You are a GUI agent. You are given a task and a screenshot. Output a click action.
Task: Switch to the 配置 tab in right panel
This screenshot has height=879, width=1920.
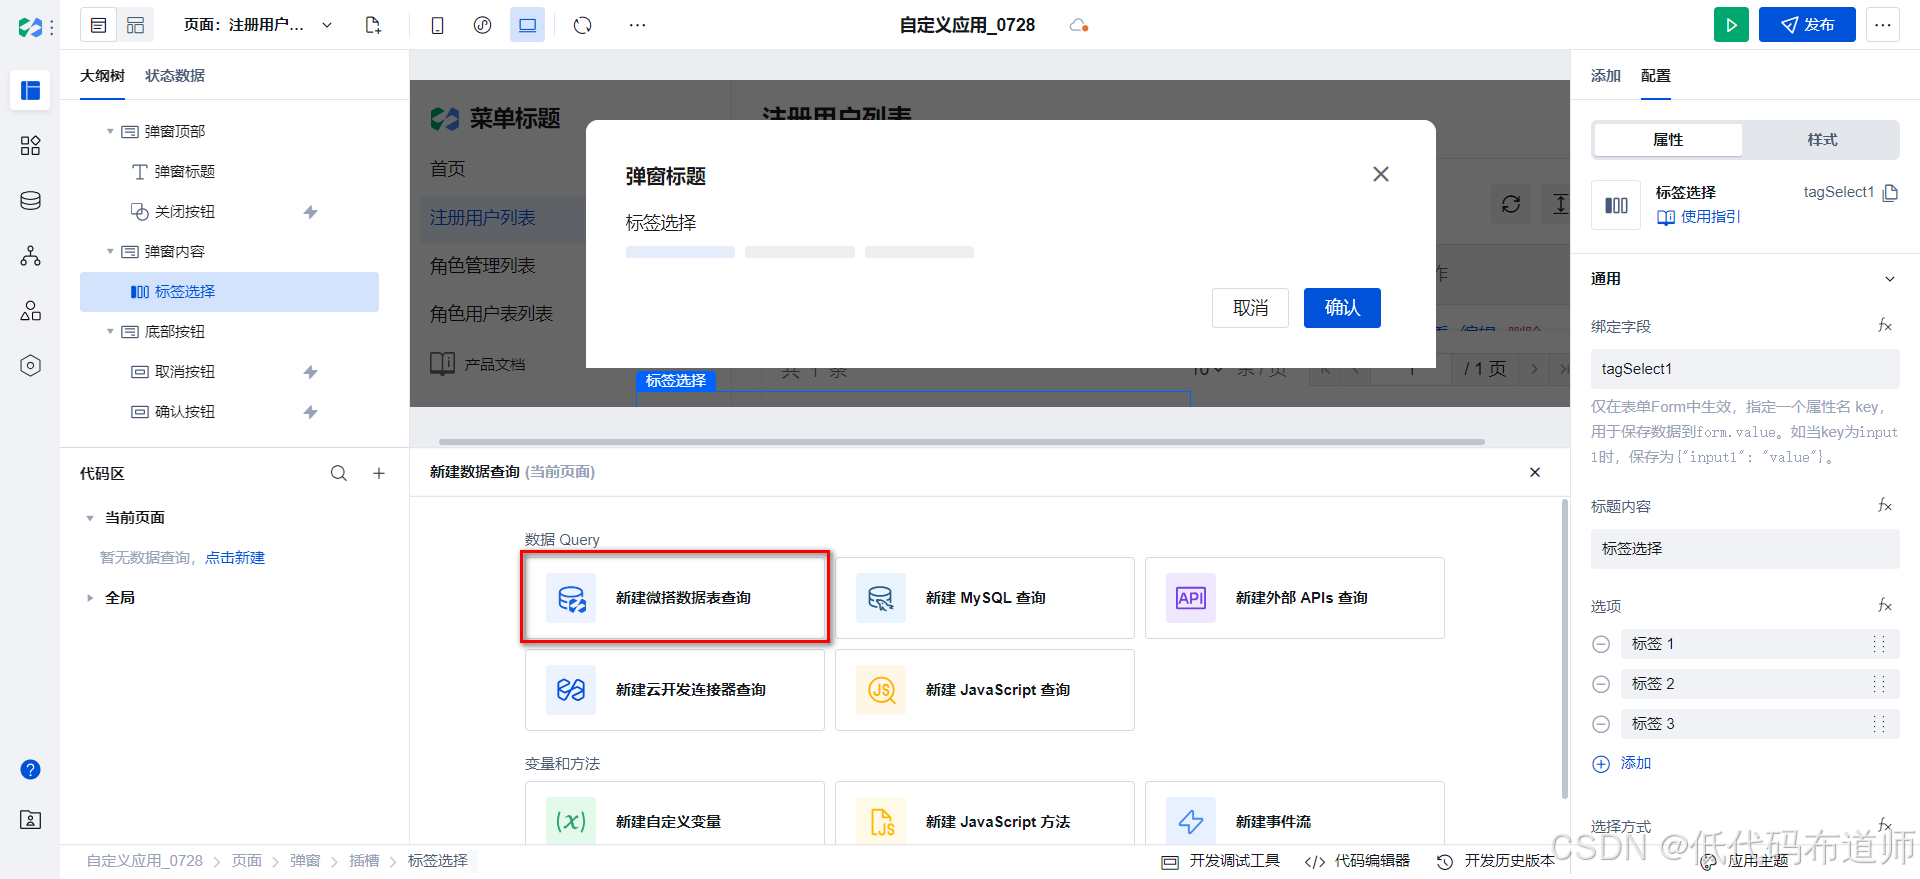1656,76
